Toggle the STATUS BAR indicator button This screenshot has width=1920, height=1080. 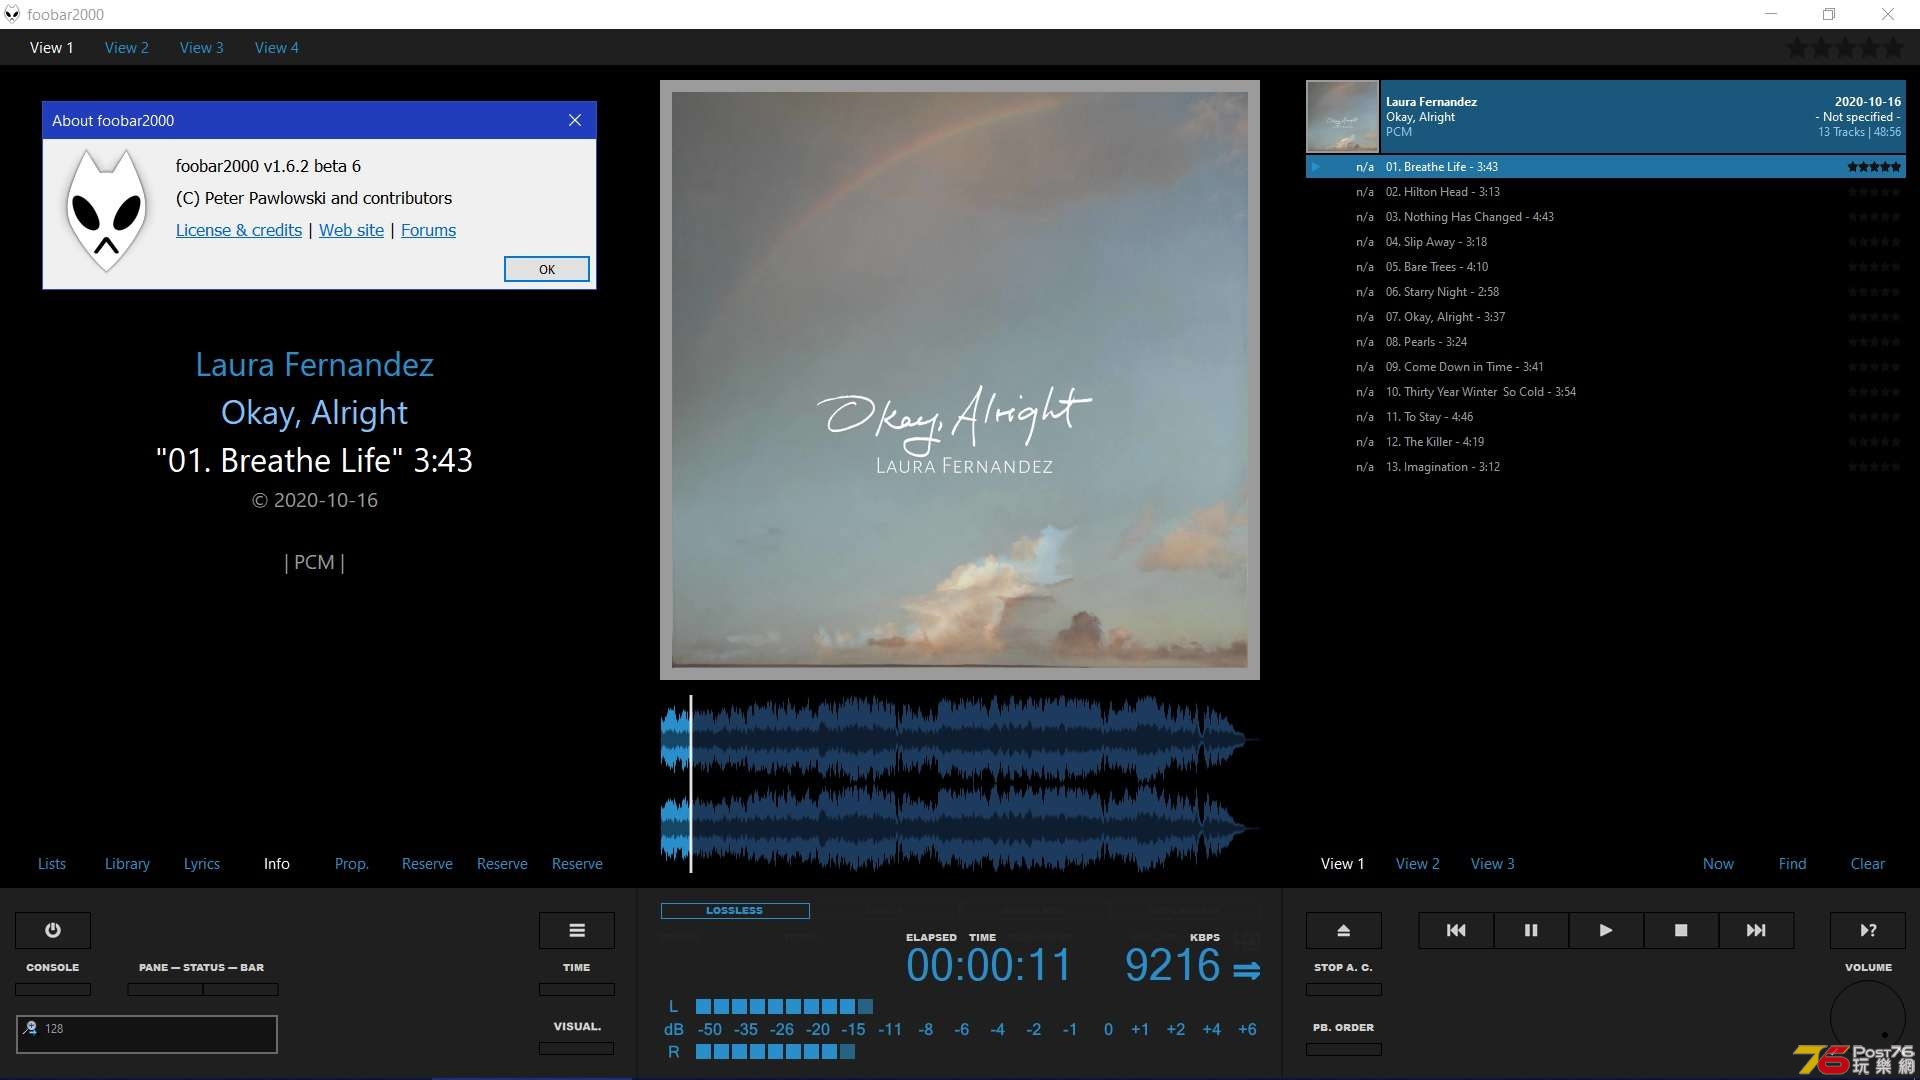pyautogui.click(x=241, y=989)
